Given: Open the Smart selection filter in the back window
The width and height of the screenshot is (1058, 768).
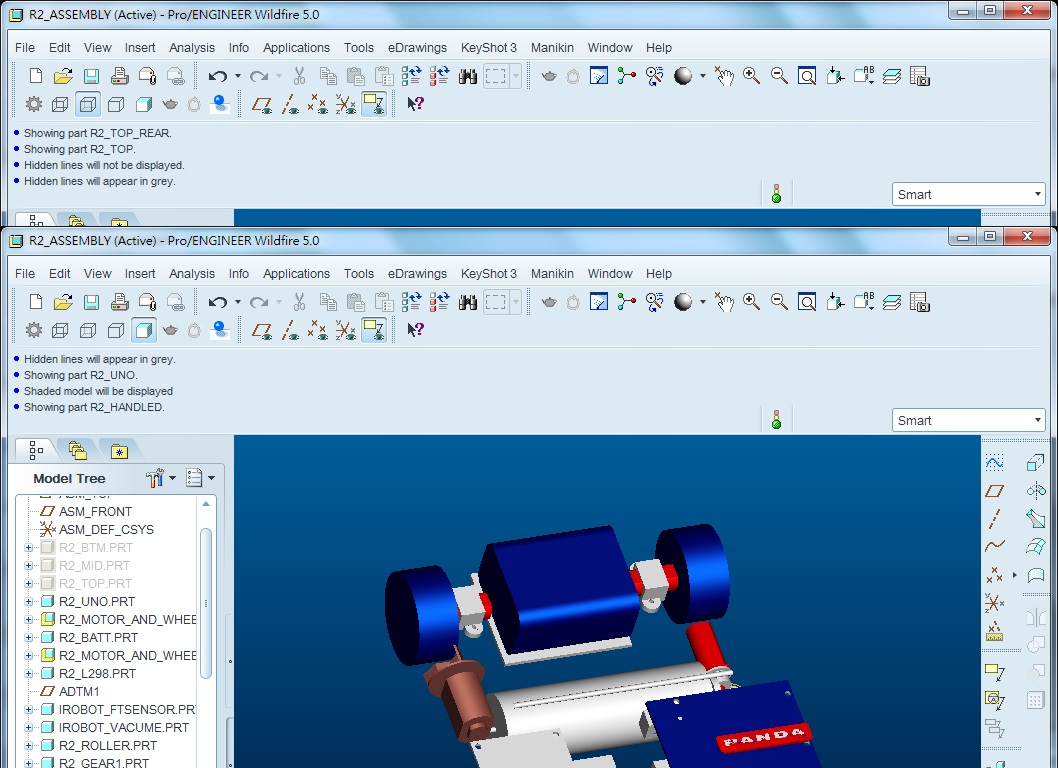Looking at the screenshot, I should coord(968,194).
